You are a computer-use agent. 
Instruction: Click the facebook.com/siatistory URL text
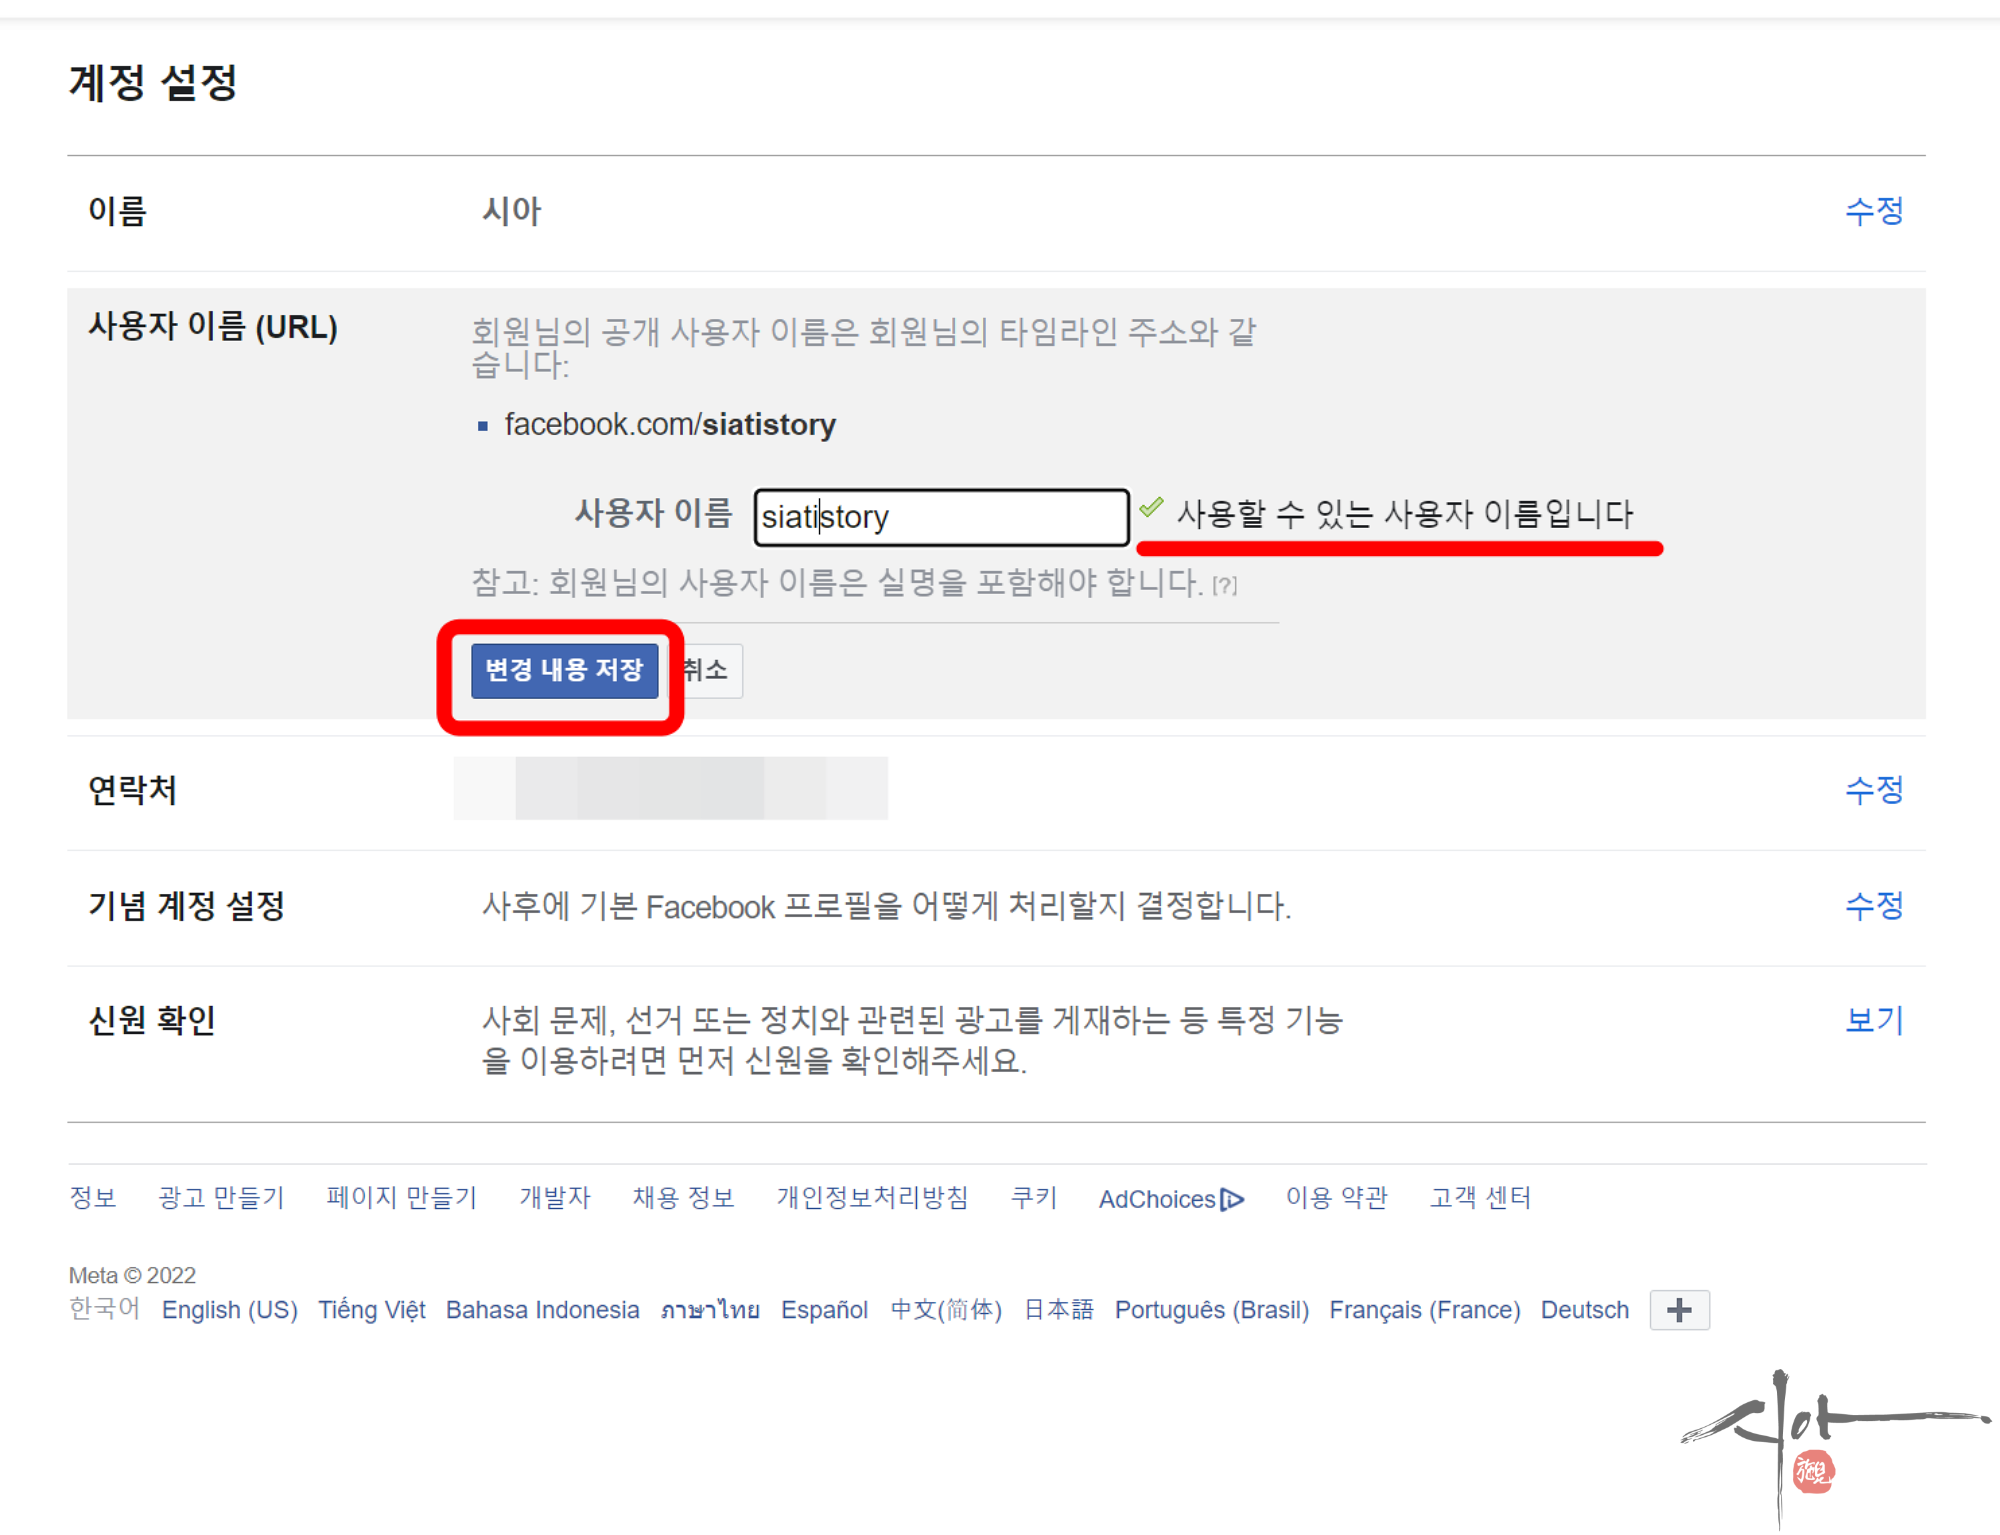click(669, 425)
